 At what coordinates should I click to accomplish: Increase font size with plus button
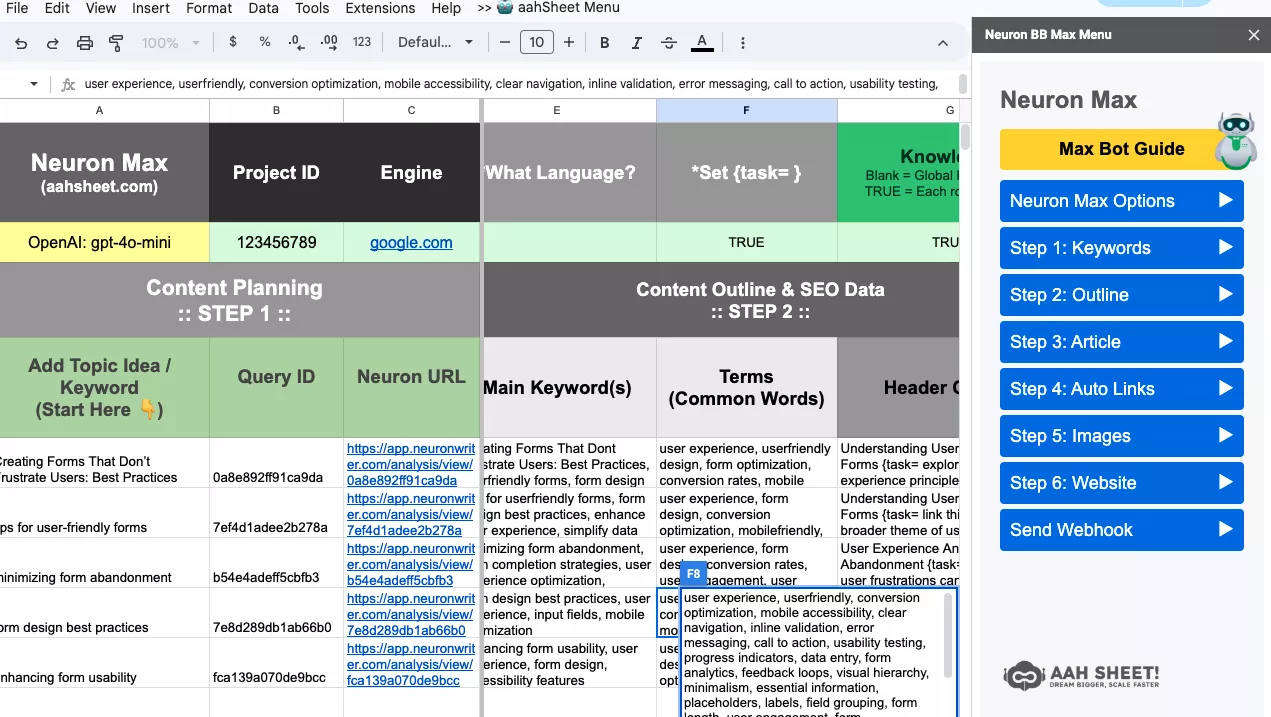[569, 42]
